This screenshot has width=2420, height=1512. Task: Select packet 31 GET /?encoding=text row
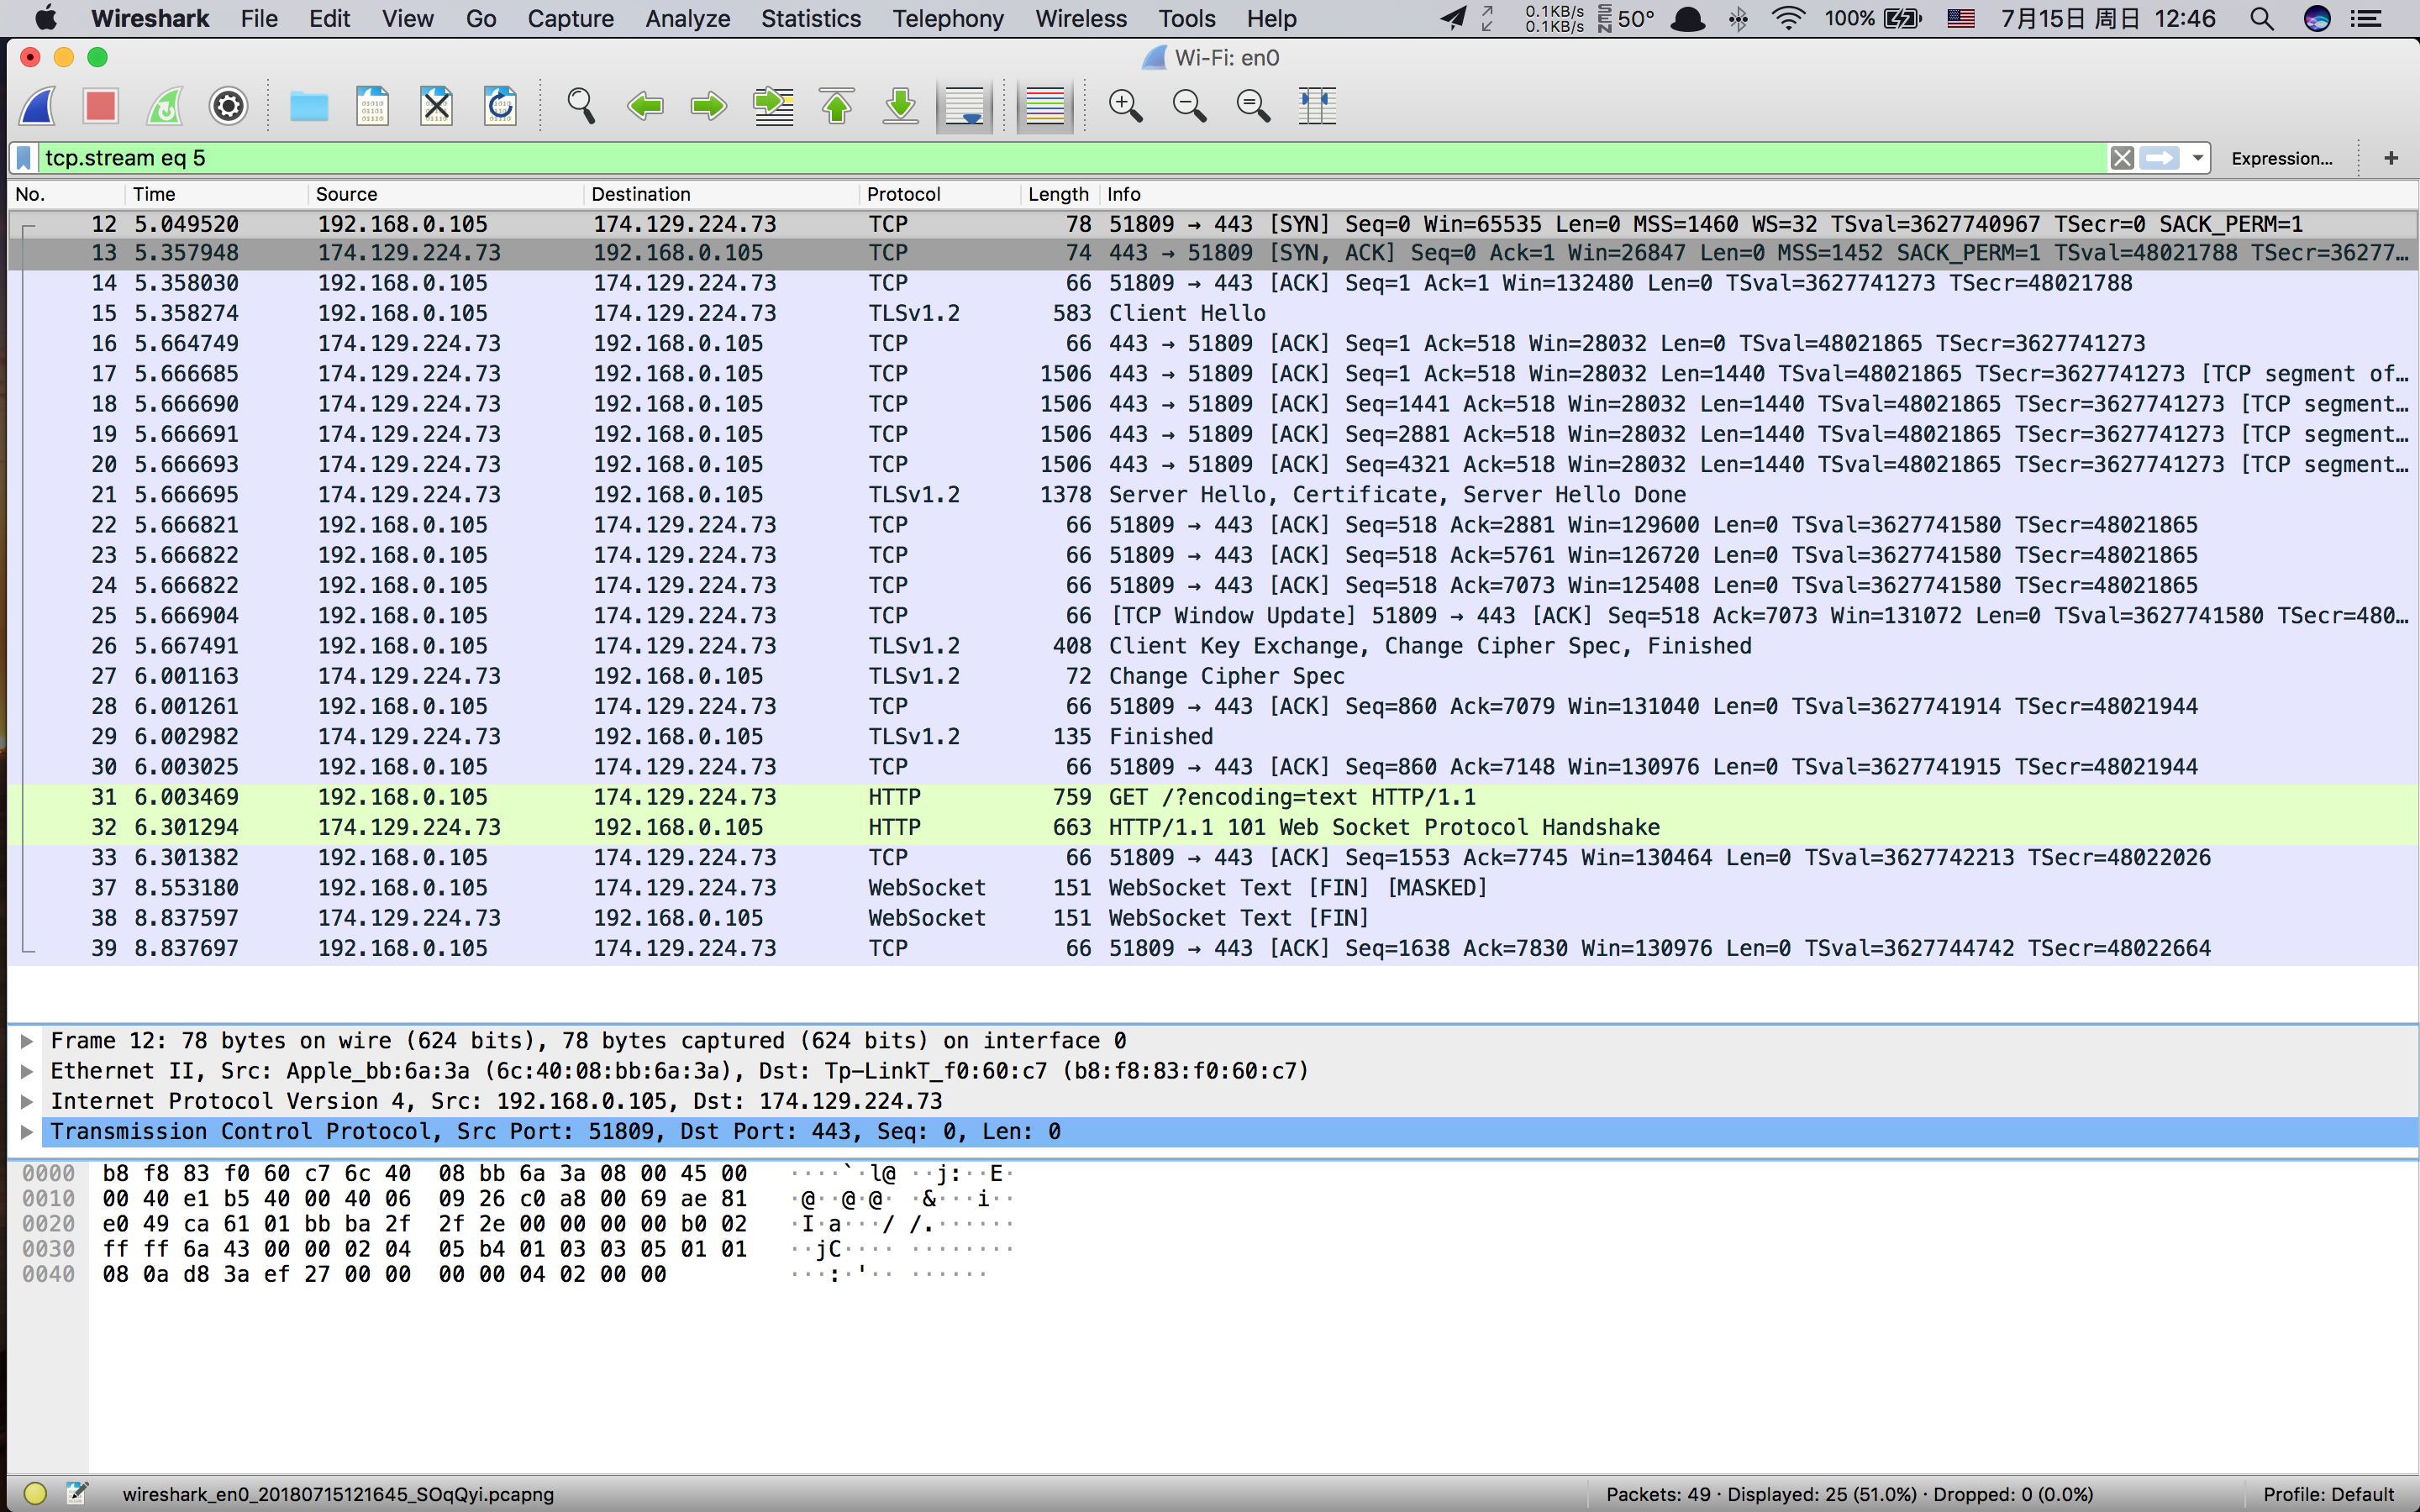point(1212,796)
